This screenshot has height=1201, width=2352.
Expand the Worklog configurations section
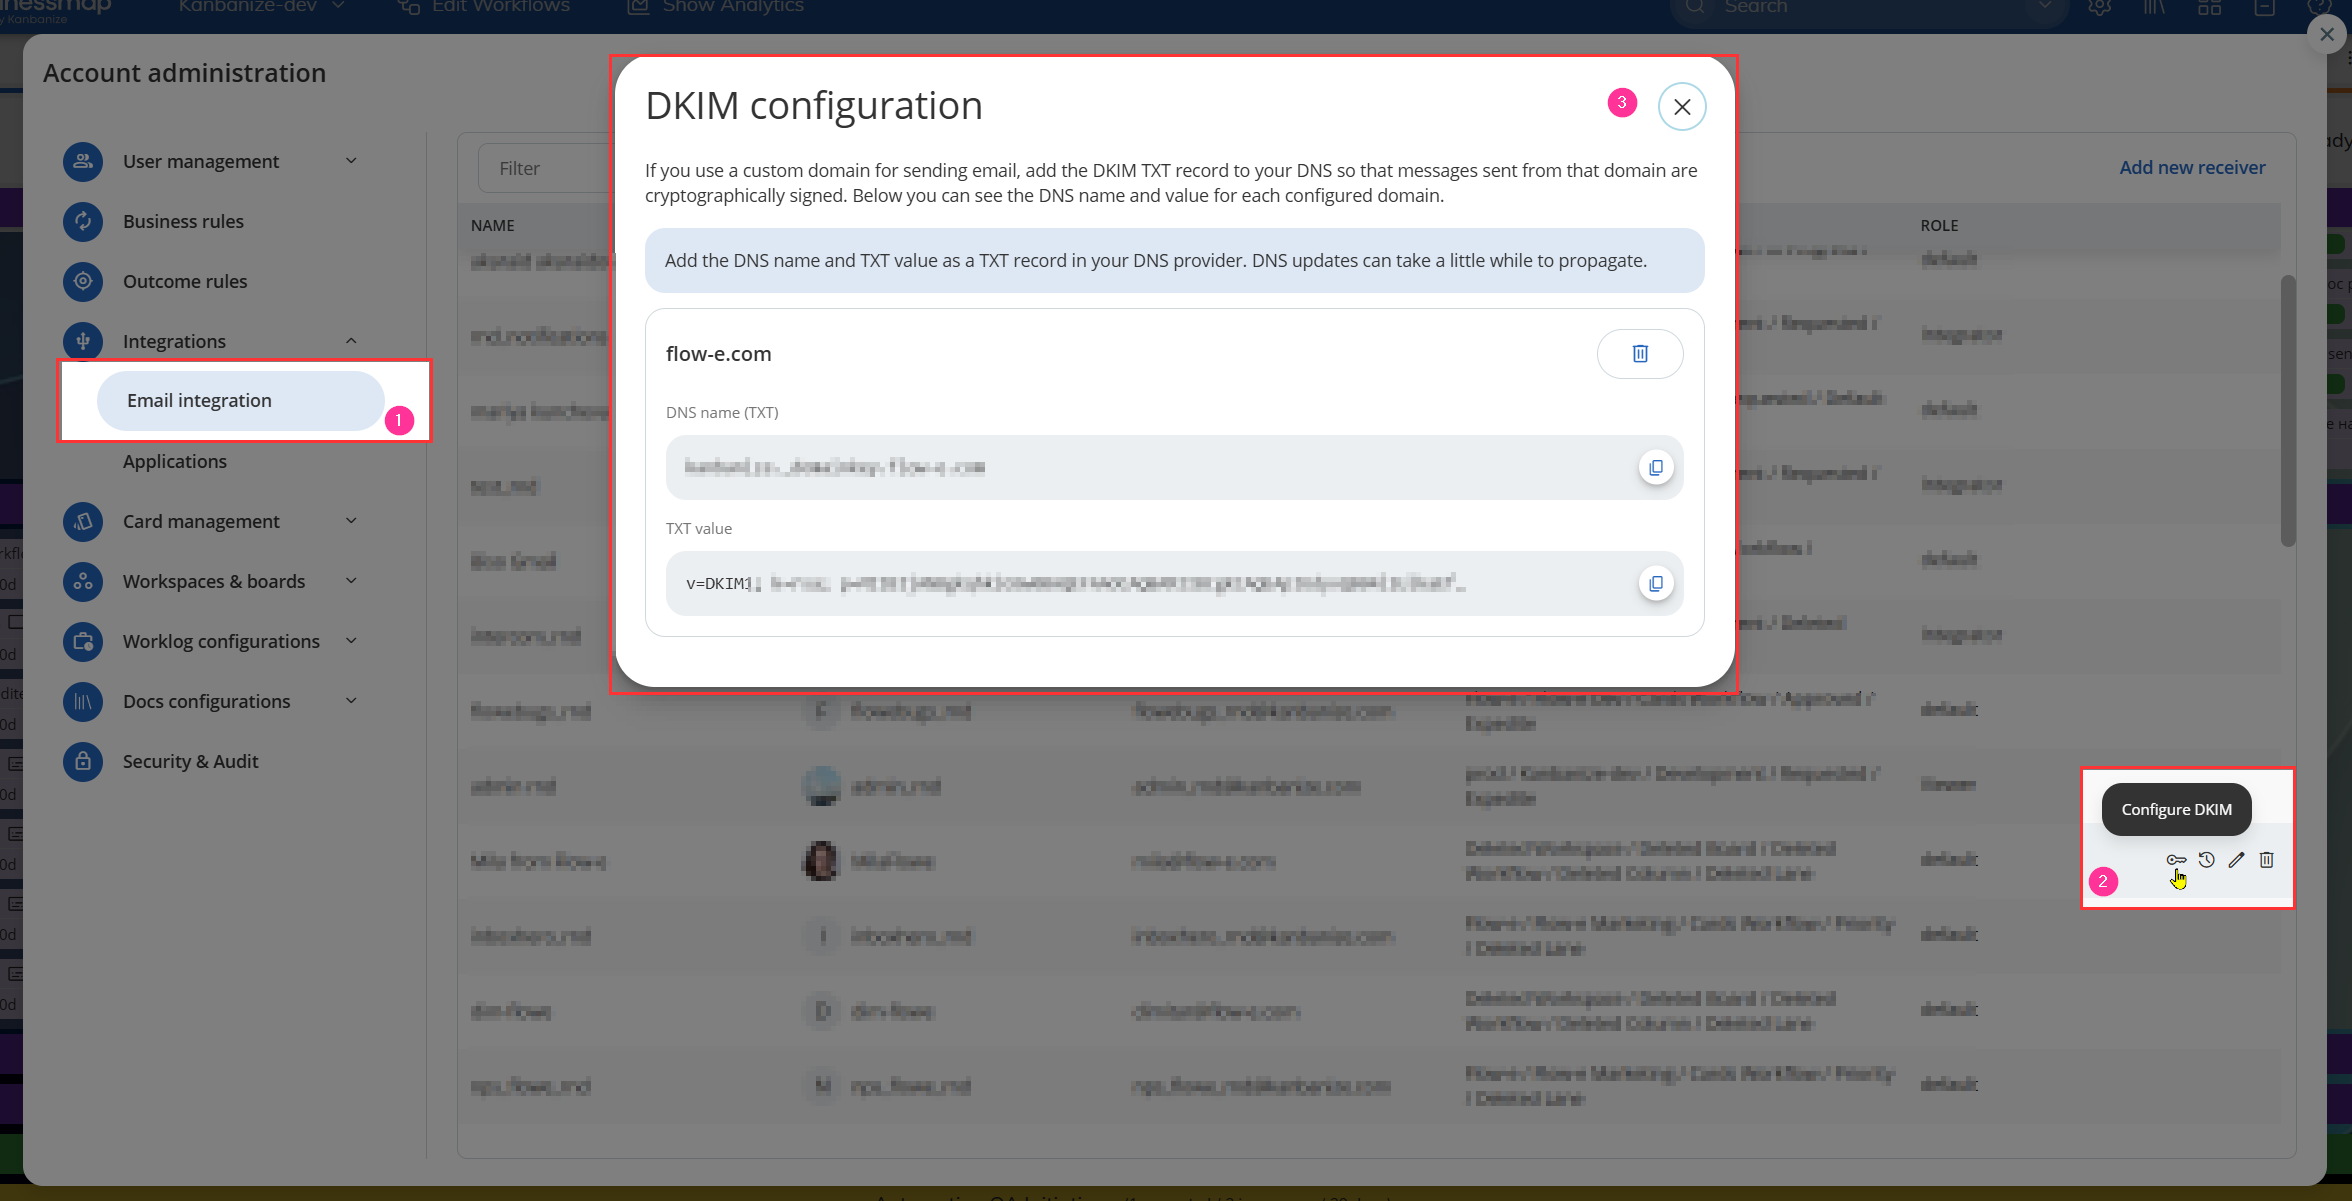click(351, 642)
